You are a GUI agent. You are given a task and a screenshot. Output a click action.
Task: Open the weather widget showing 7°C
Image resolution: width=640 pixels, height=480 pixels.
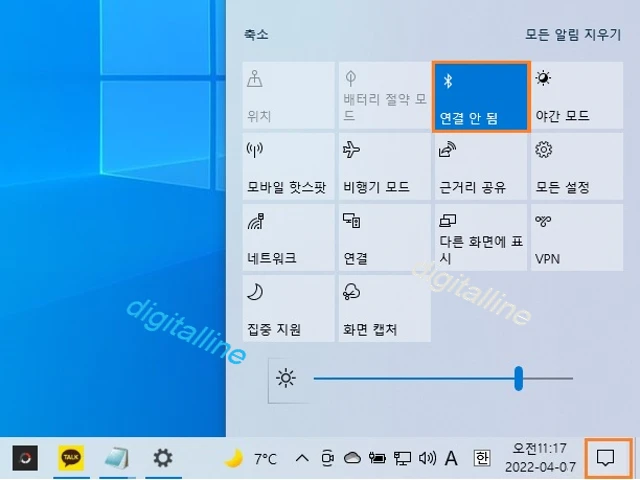(x=251, y=458)
